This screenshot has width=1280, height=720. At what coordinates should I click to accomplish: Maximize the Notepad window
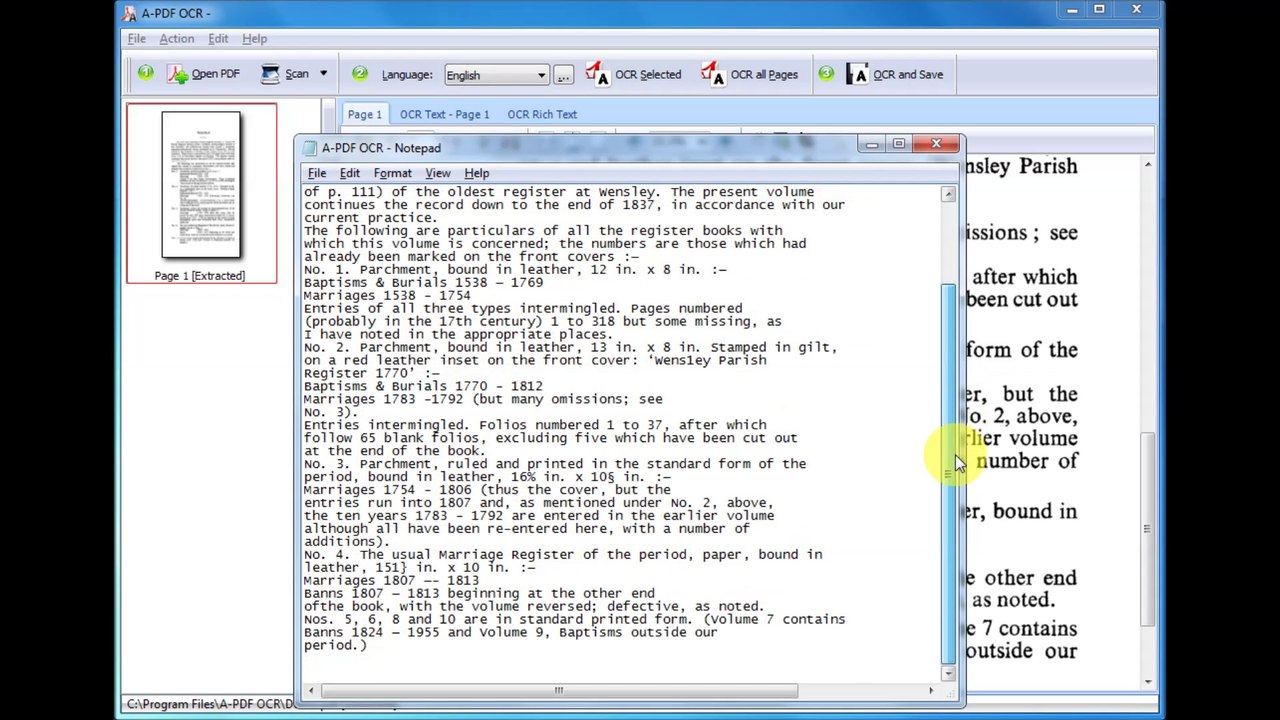coord(898,145)
